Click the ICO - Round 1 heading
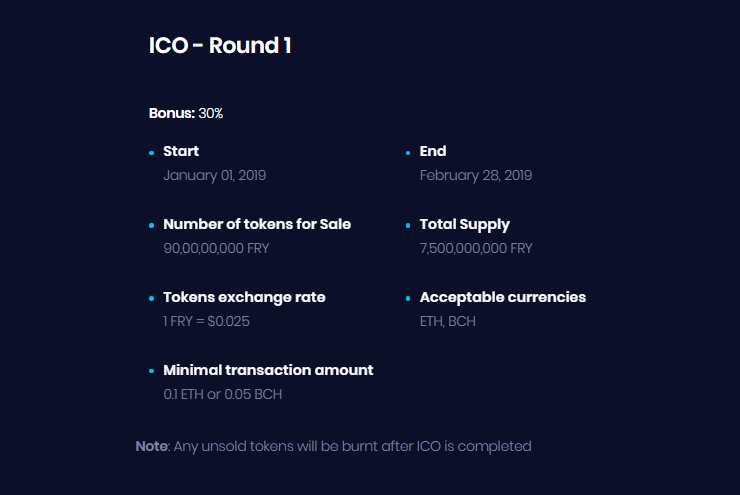Viewport: 740px width, 495px height. click(x=220, y=46)
